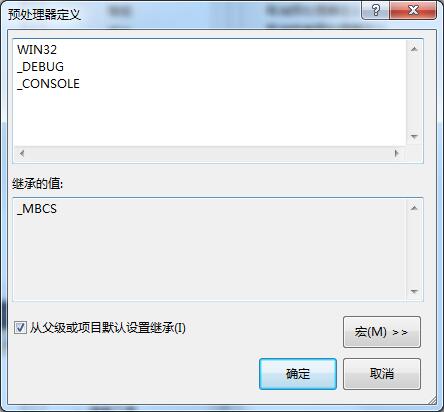Expand the 宏(M) macros panel
Image resolution: width=444 pixels, height=412 pixels.
tap(382, 332)
